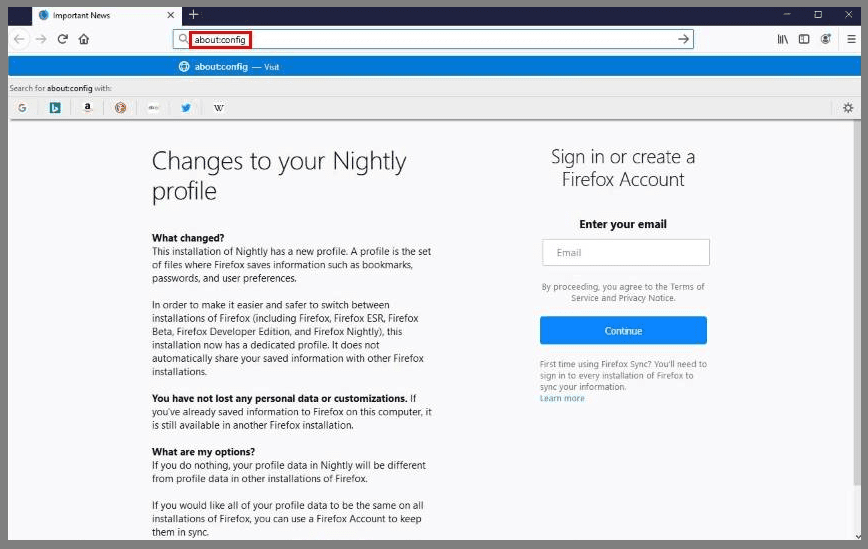Screen dimensions: 868x549
Task: Show sidebars using the toolbar icon
Action: [804, 39]
